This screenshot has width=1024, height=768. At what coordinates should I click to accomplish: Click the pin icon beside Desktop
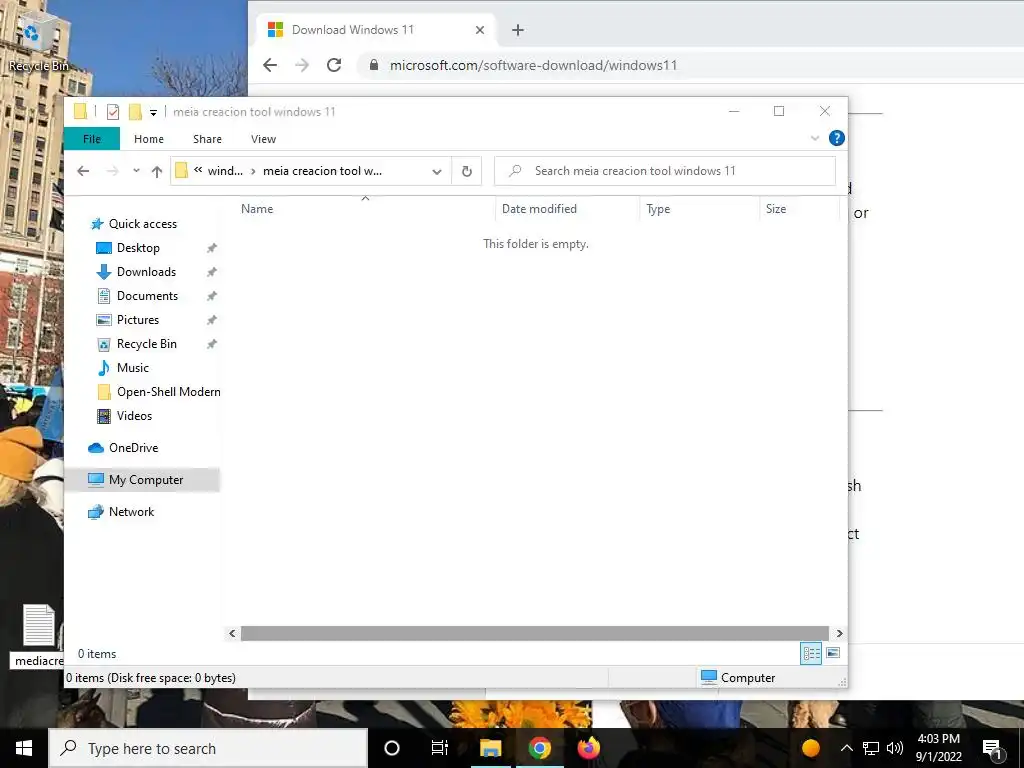click(x=212, y=248)
